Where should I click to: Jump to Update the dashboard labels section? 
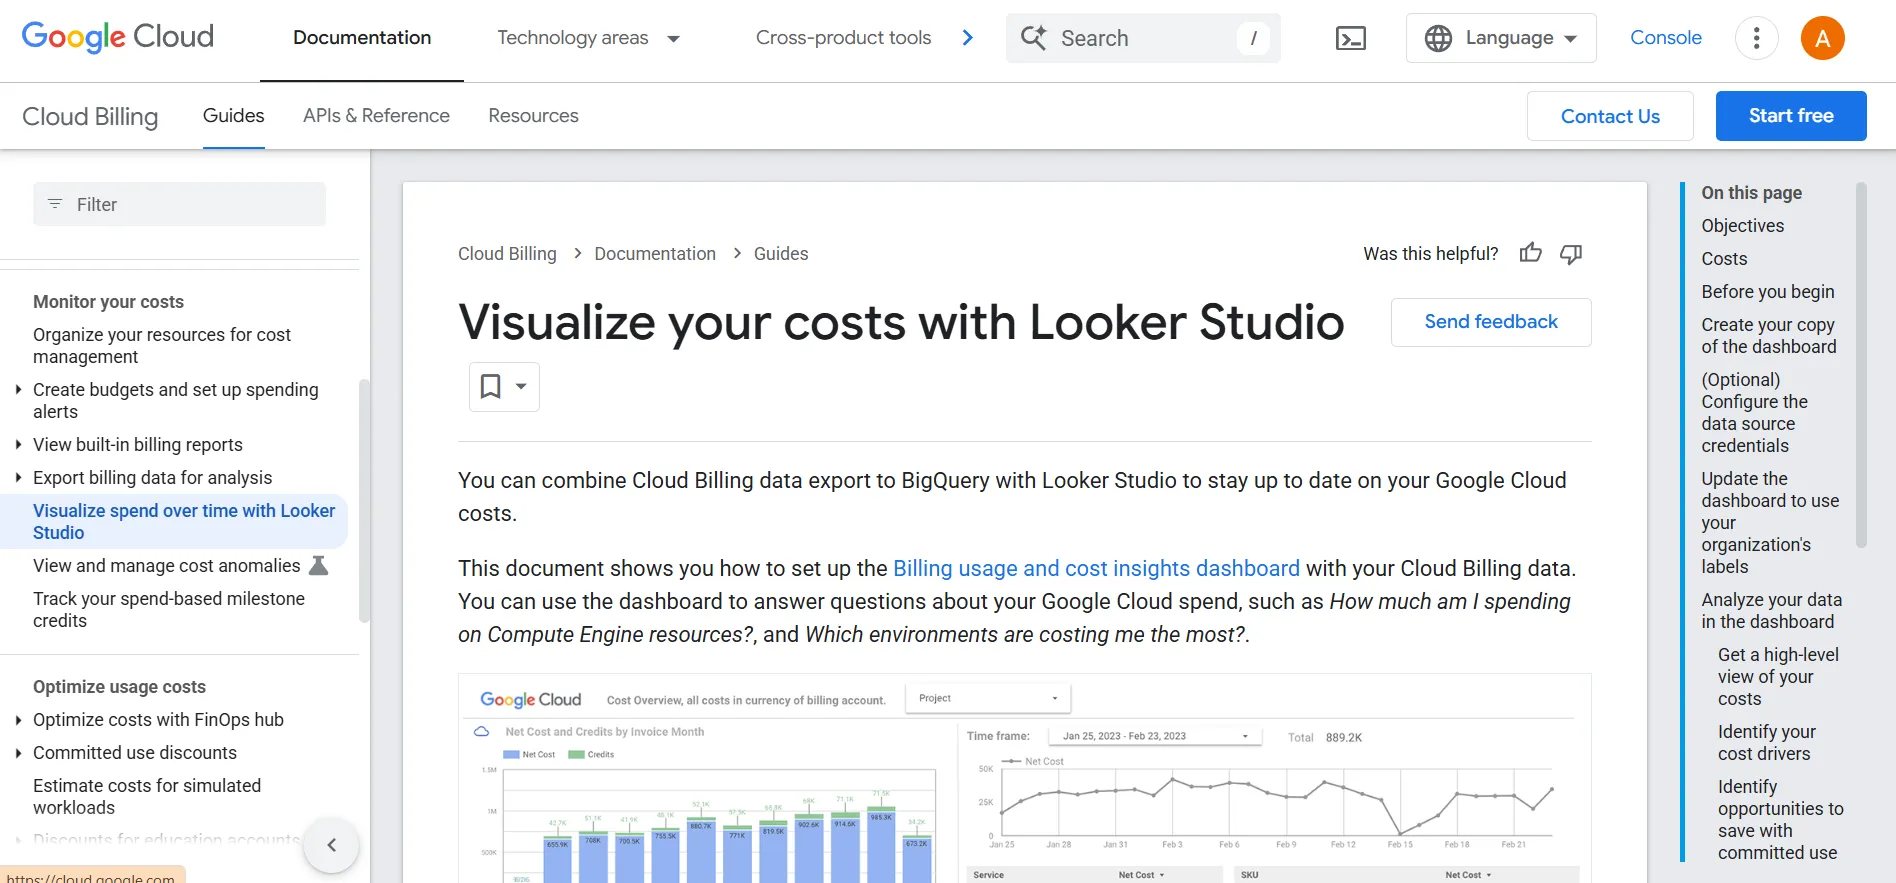(1770, 522)
